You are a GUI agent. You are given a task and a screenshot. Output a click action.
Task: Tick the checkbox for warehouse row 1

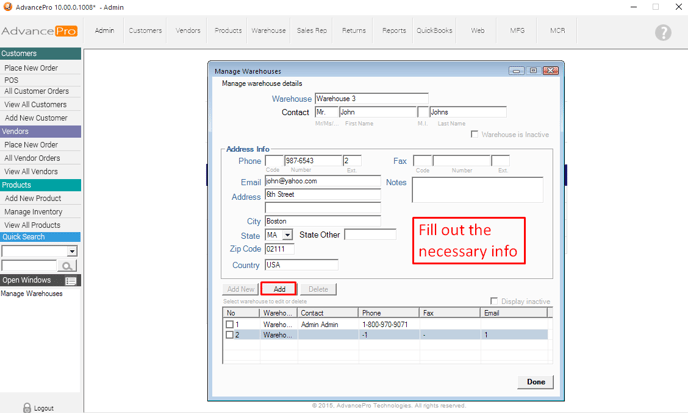tap(230, 325)
